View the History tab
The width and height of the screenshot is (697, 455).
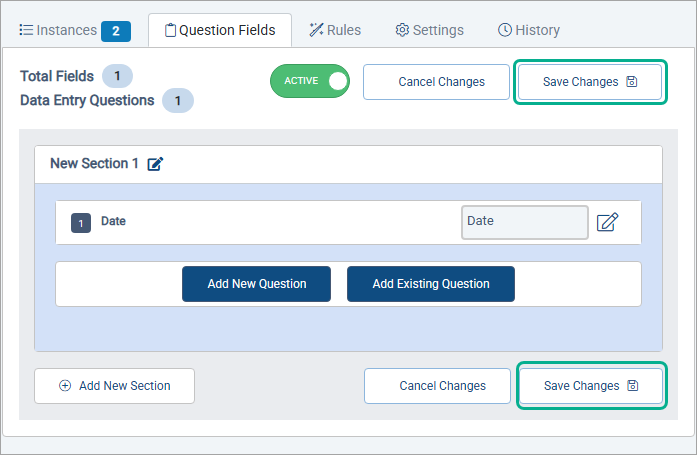tap(528, 30)
